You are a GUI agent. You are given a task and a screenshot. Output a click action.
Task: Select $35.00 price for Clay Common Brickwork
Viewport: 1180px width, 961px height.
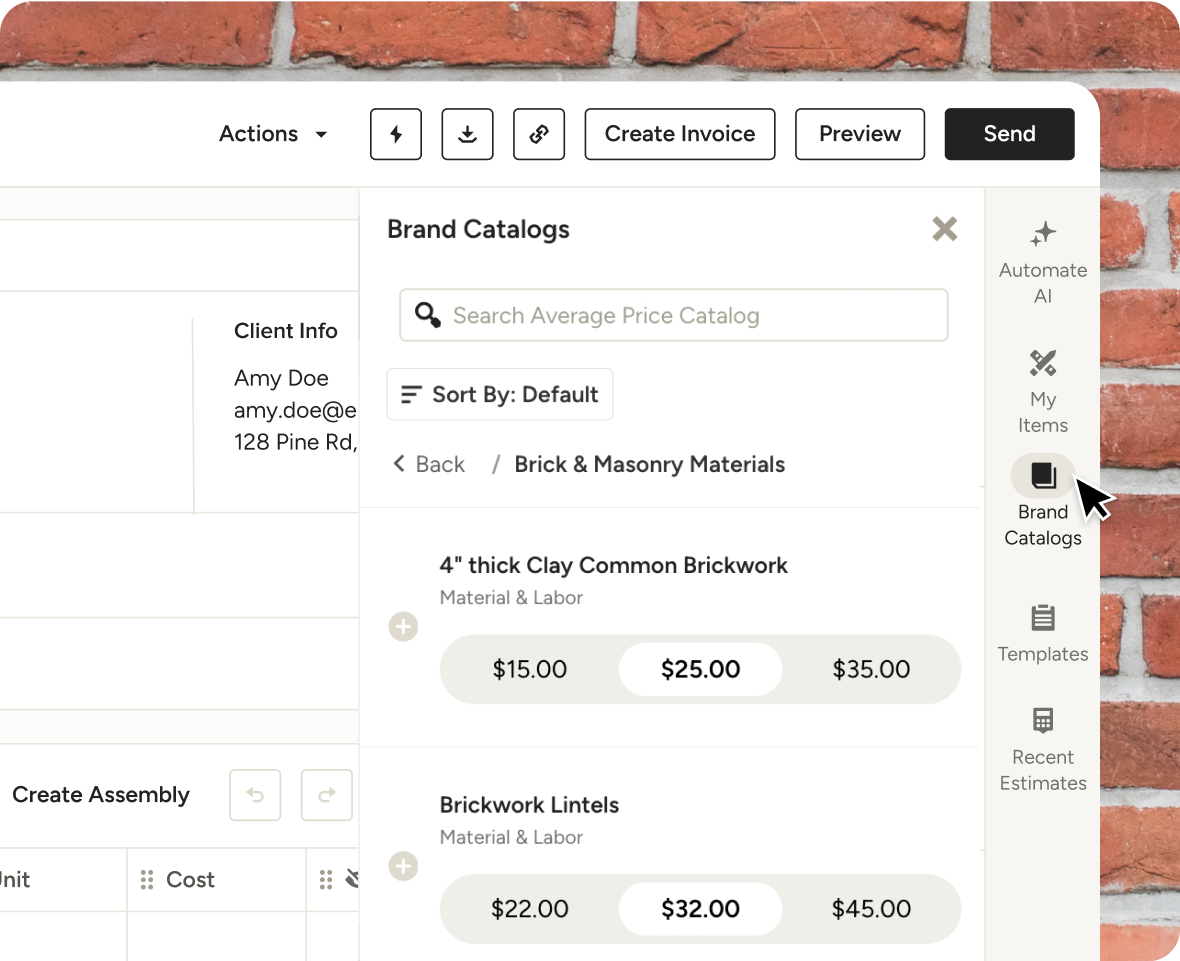click(871, 669)
